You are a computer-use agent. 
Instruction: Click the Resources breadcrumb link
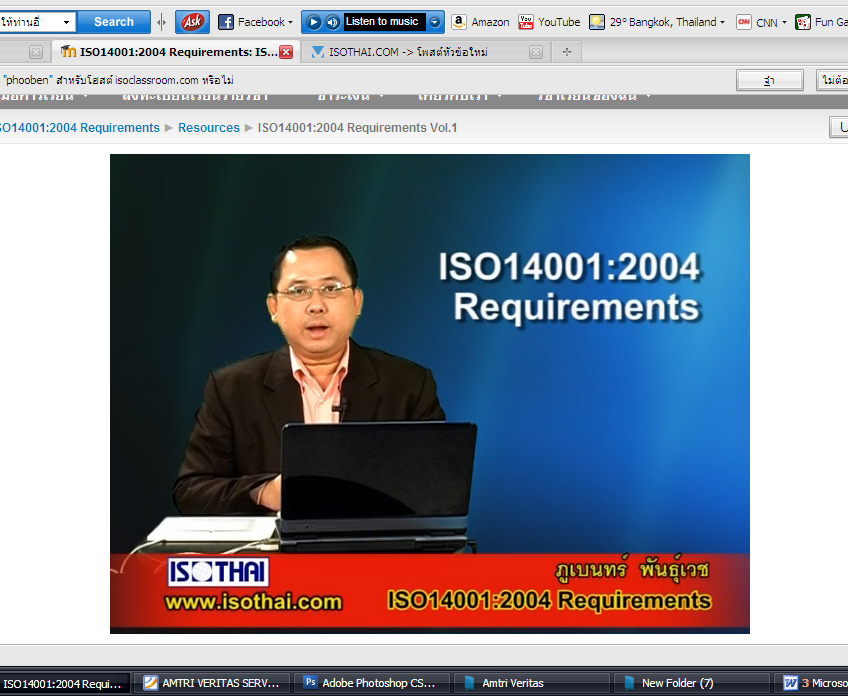pyautogui.click(x=209, y=128)
